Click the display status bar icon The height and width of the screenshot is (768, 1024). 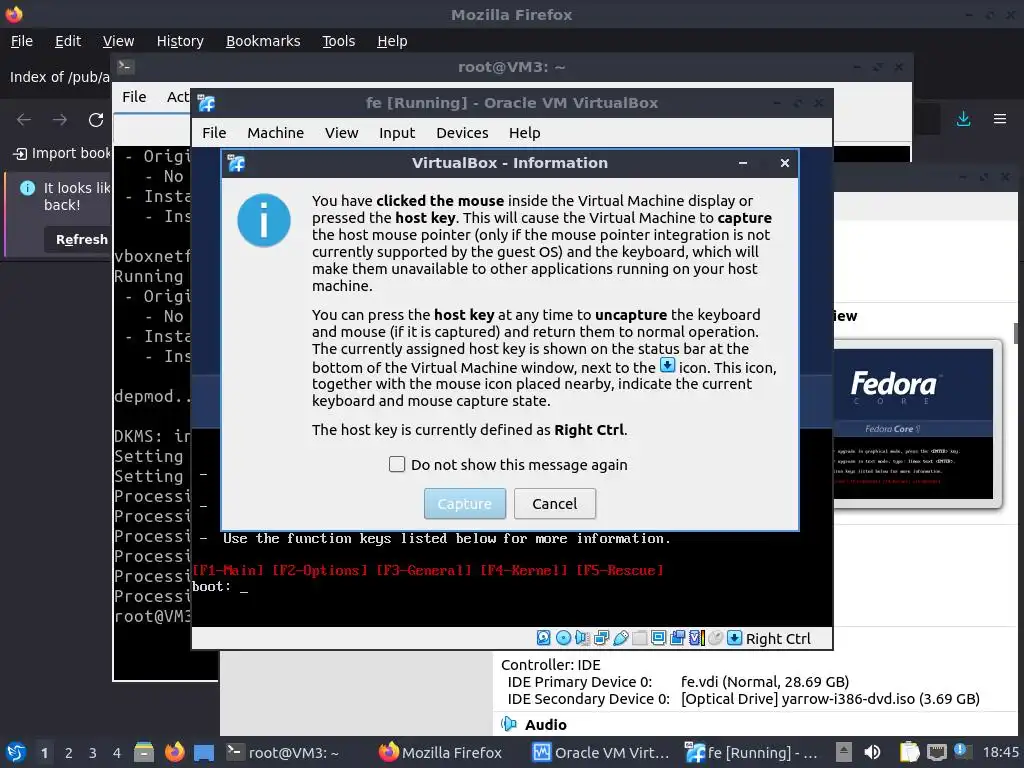click(658, 638)
